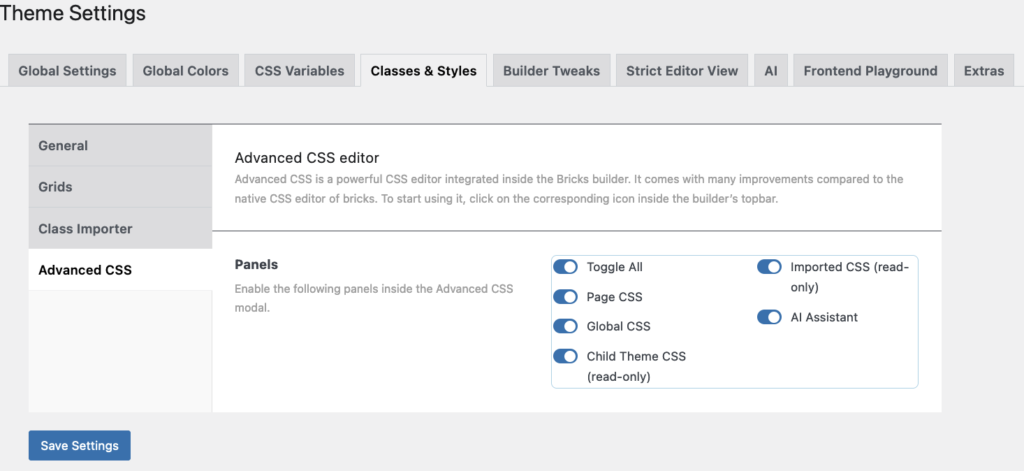1024x471 pixels.
Task: Disable the Page CSS panel toggle
Action: (566, 297)
